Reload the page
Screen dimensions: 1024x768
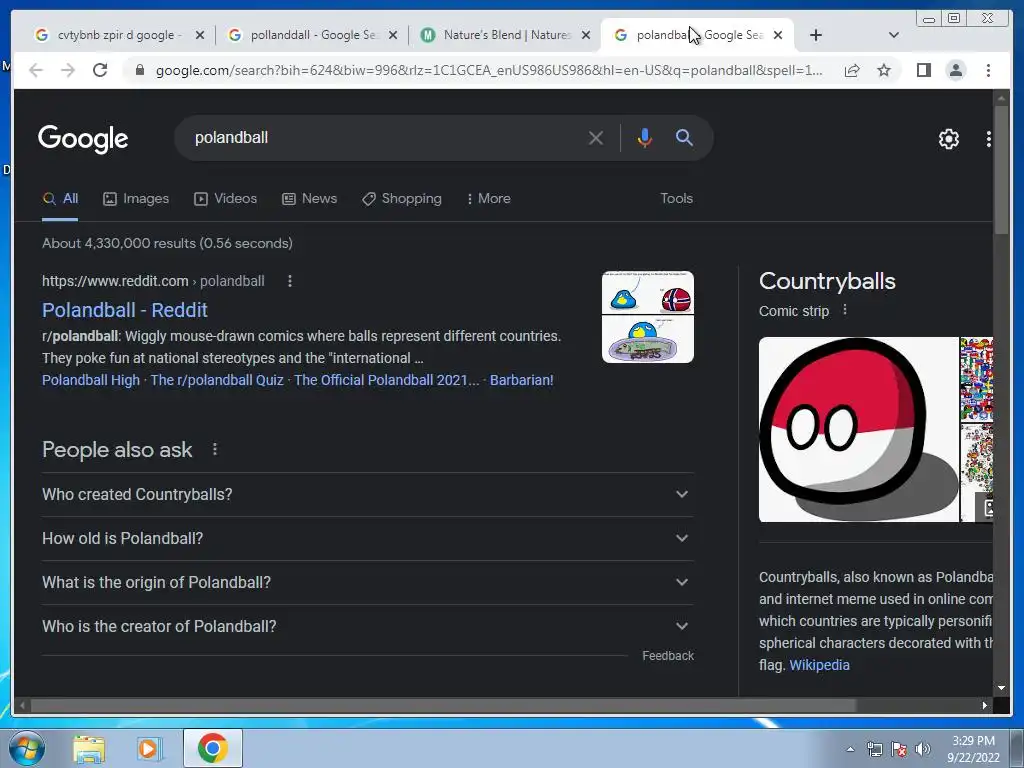pyautogui.click(x=100, y=70)
